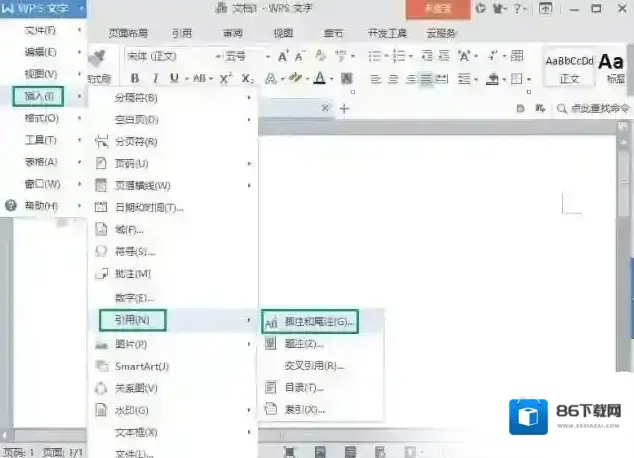Image resolution: width=634 pixels, height=458 pixels.
Task: Click the font color A icon
Action: 320,78
